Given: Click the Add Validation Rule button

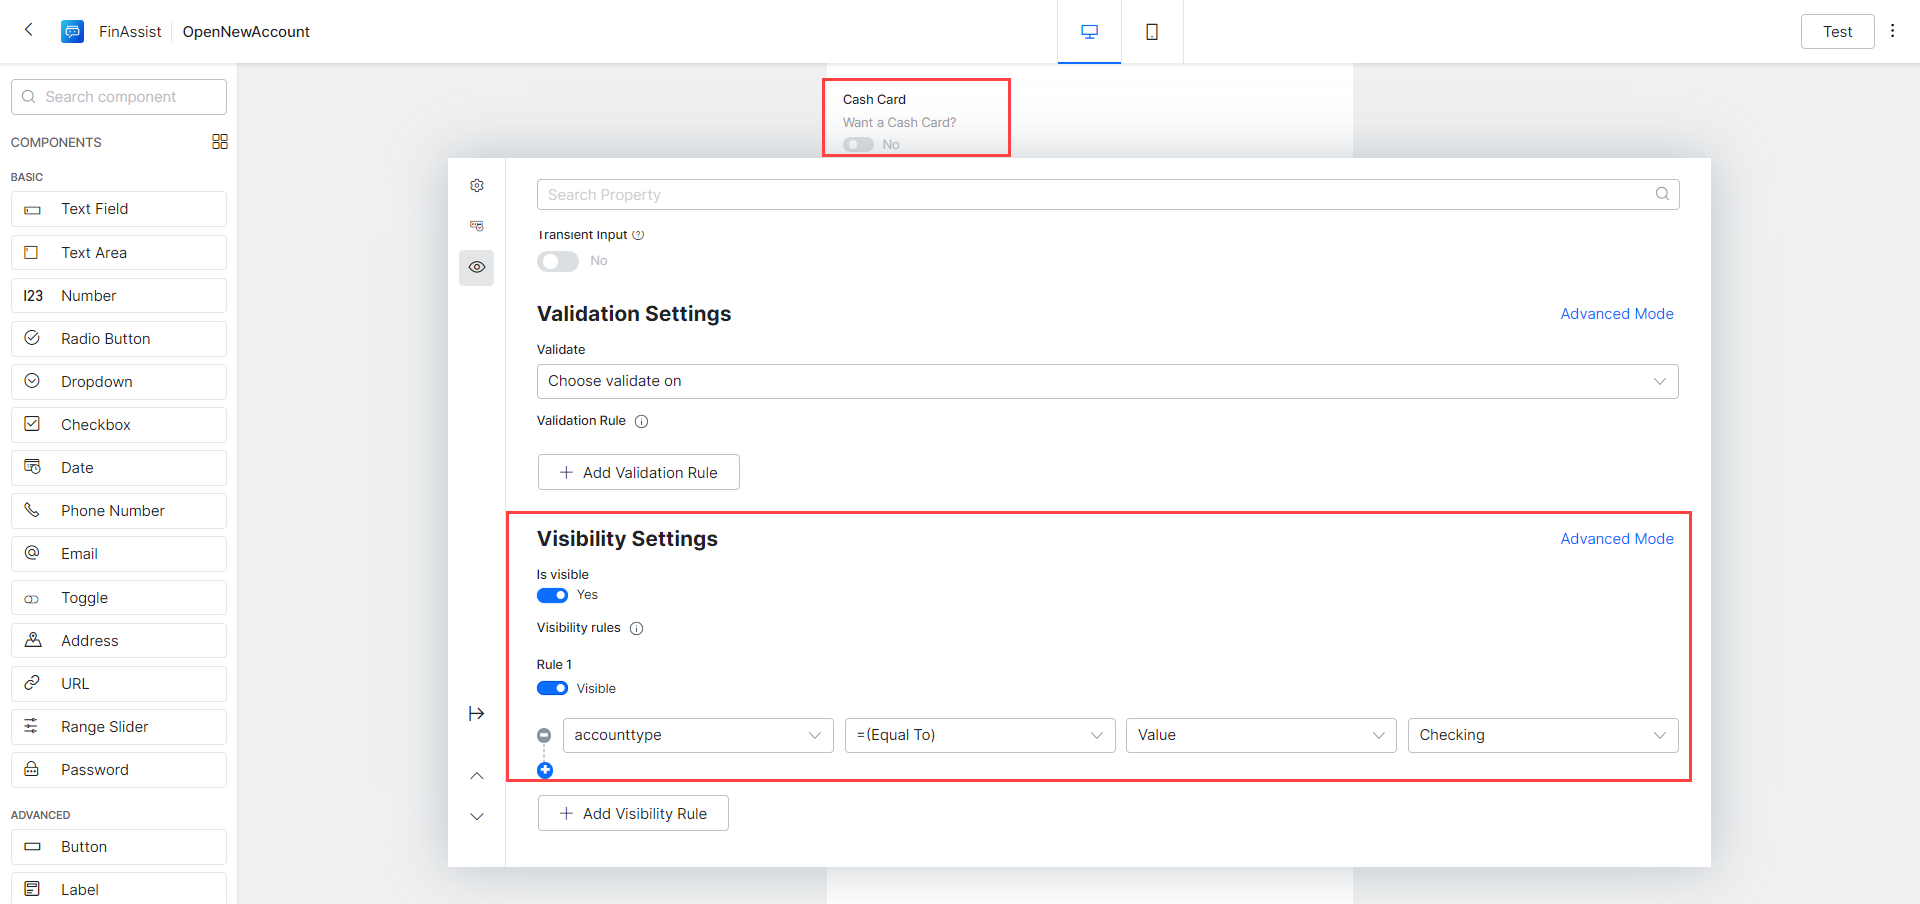Looking at the screenshot, I should tap(638, 472).
